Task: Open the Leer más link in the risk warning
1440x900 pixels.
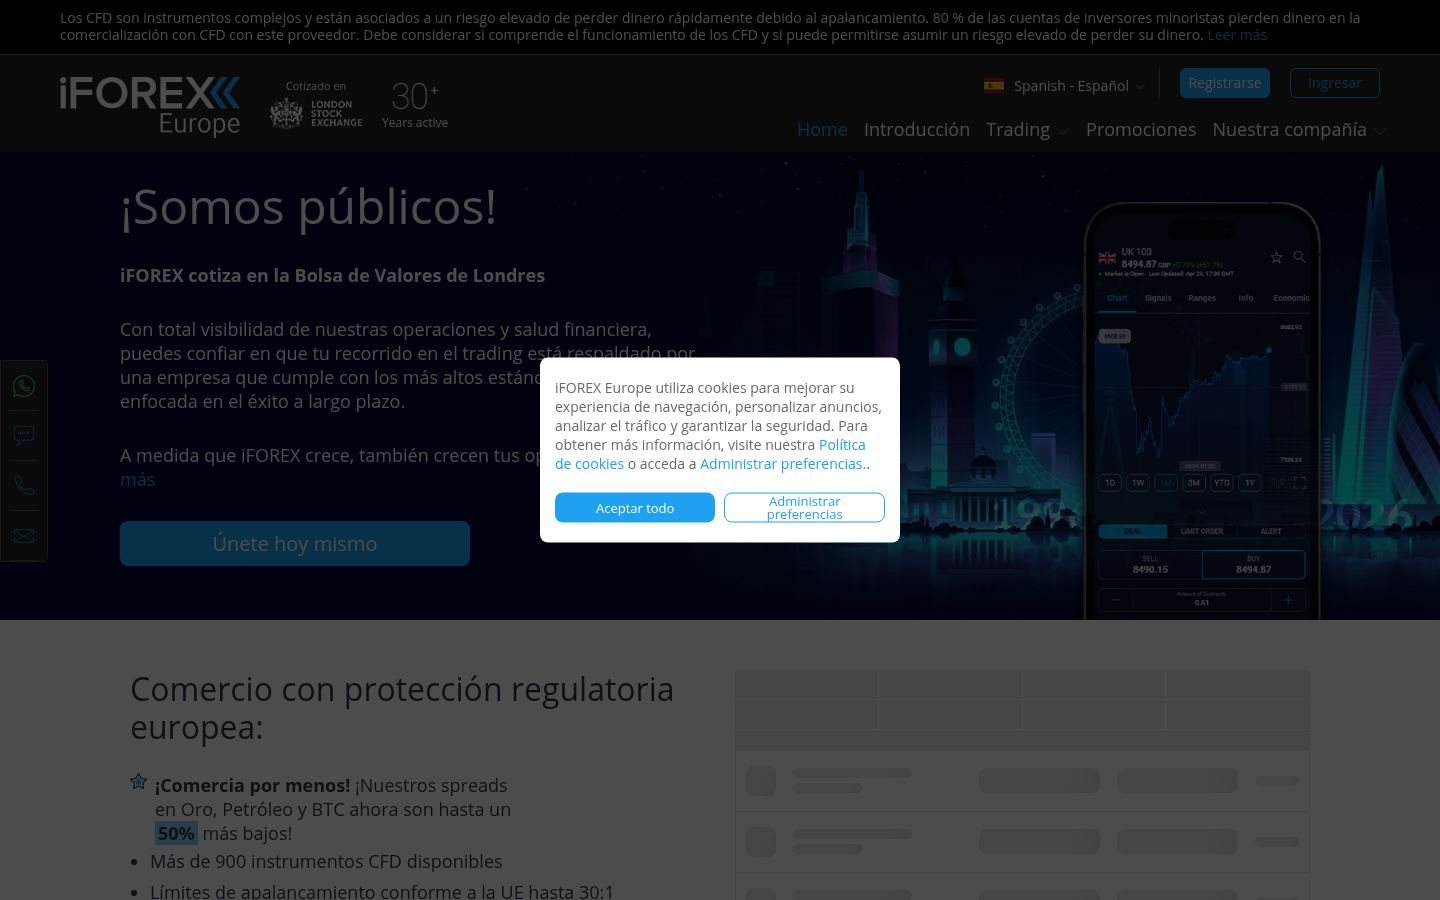Action: [x=1237, y=35]
